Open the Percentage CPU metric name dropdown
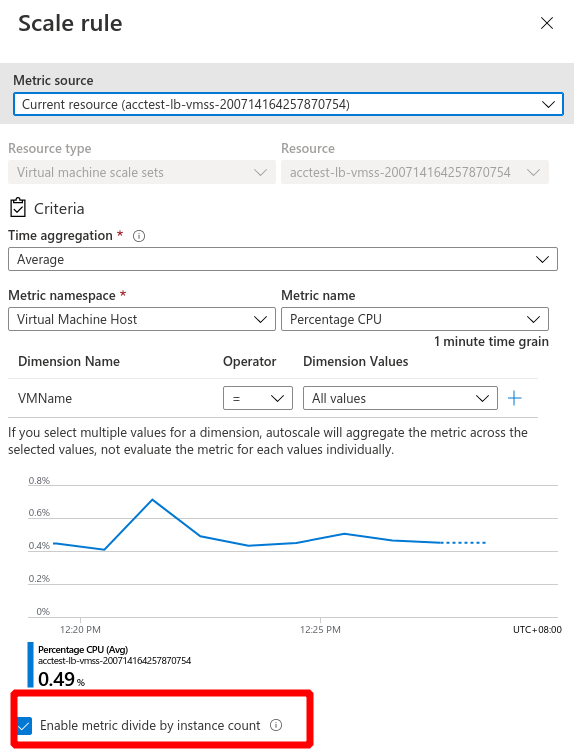 click(415, 319)
